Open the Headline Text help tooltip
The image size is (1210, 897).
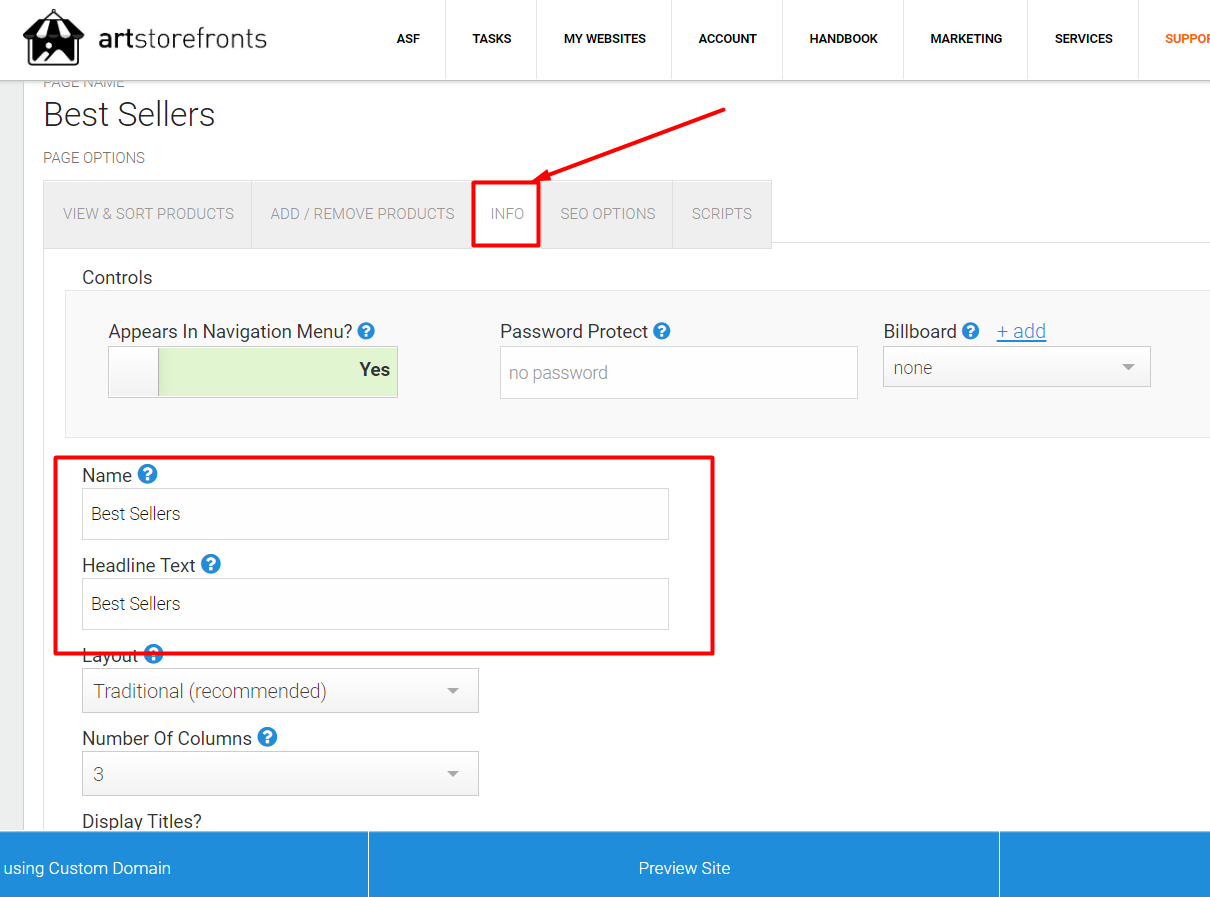[211, 564]
